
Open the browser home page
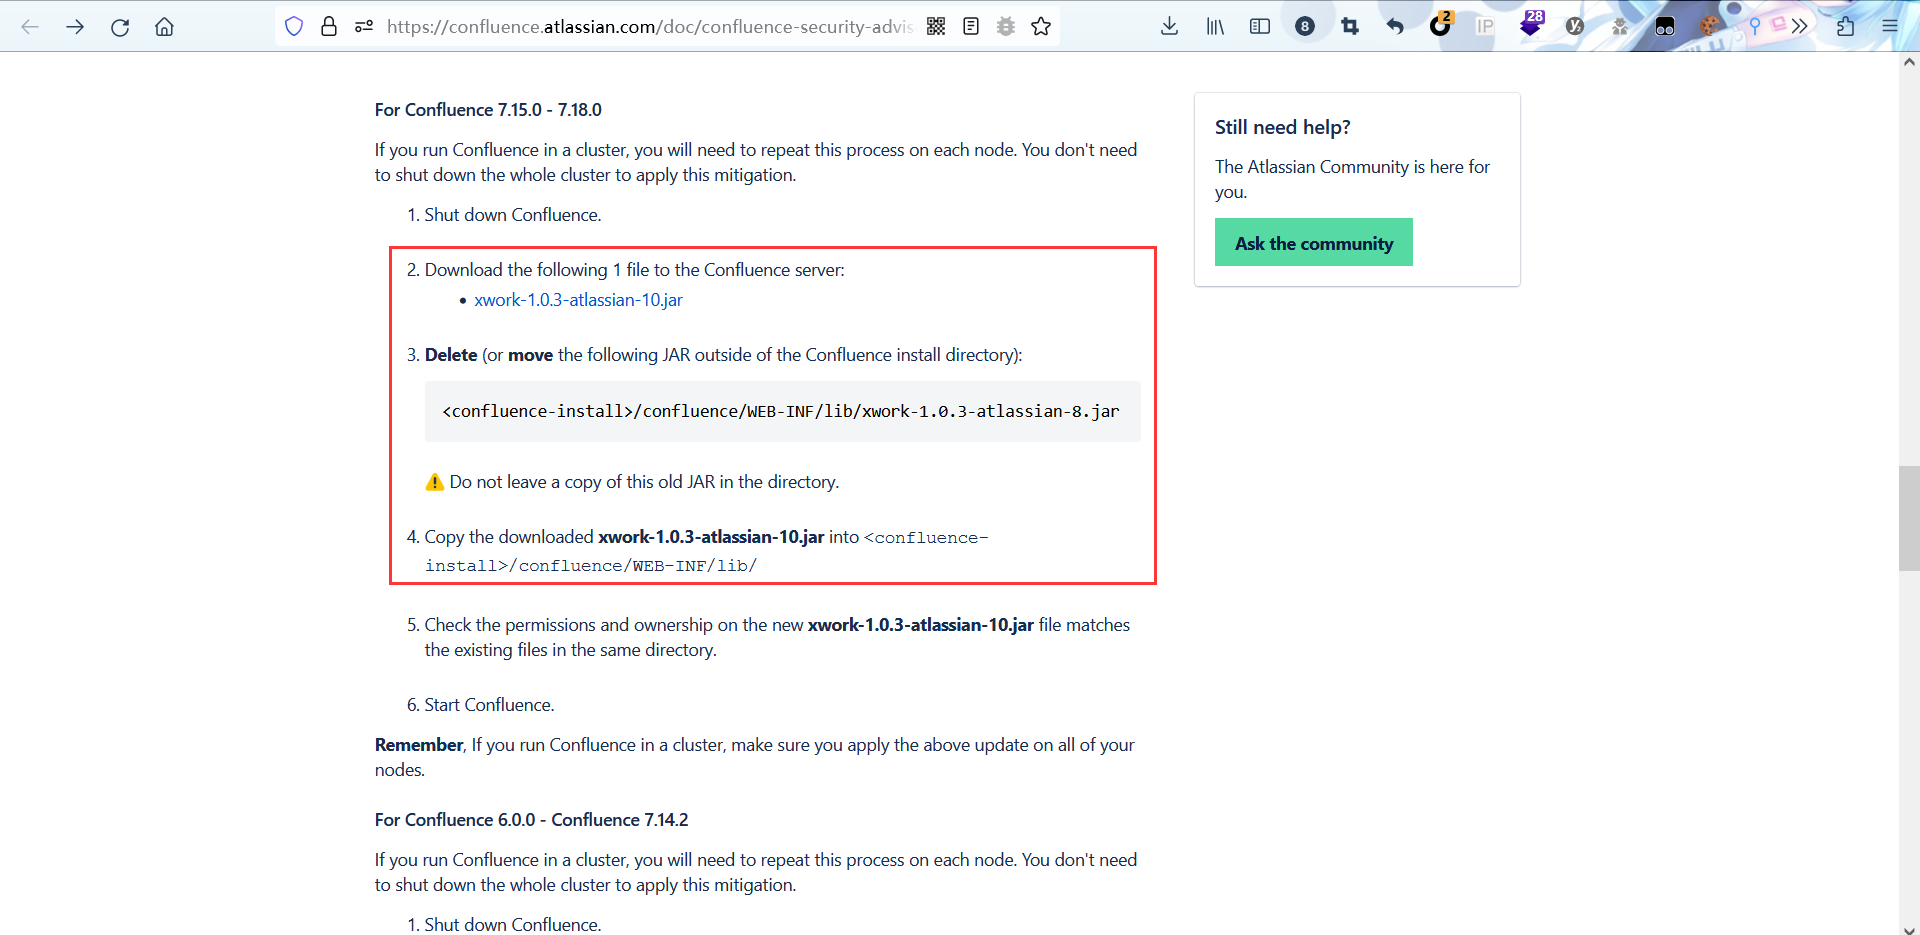pyautogui.click(x=165, y=27)
